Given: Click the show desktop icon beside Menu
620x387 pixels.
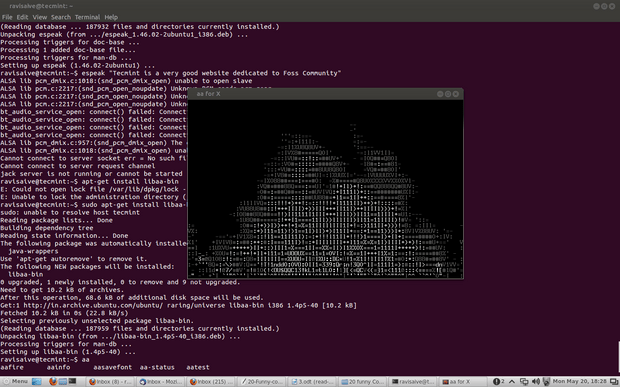Looking at the screenshot, I should [x=37, y=381].
